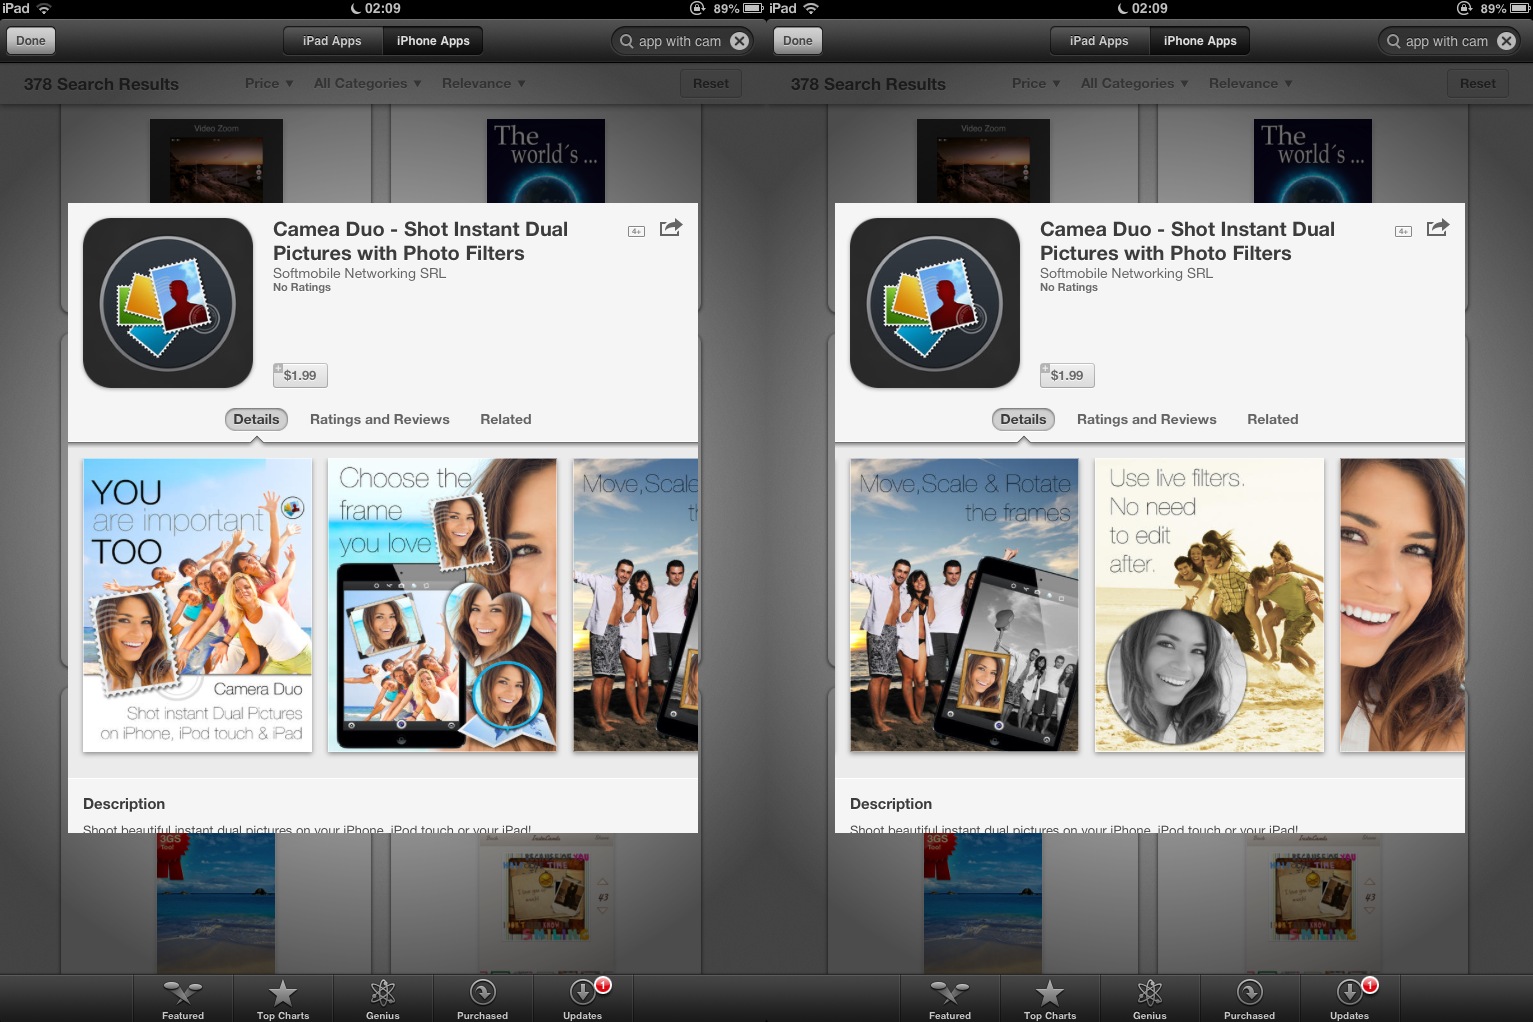The image size is (1533, 1022).
Task: Open Purchased in the right screen's tab bar
Action: (1250, 999)
